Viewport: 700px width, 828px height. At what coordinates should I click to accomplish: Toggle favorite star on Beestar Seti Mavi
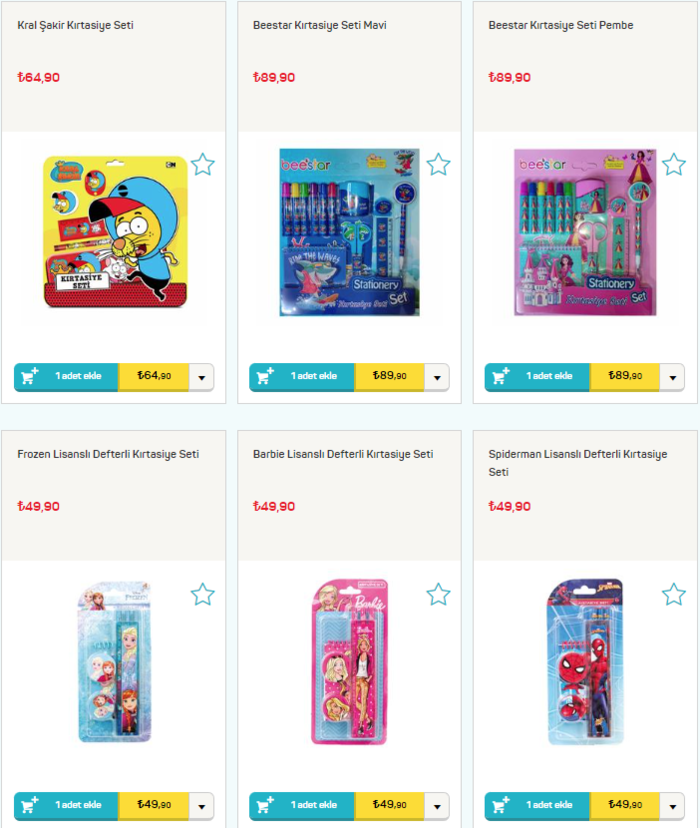pyautogui.click(x=438, y=165)
